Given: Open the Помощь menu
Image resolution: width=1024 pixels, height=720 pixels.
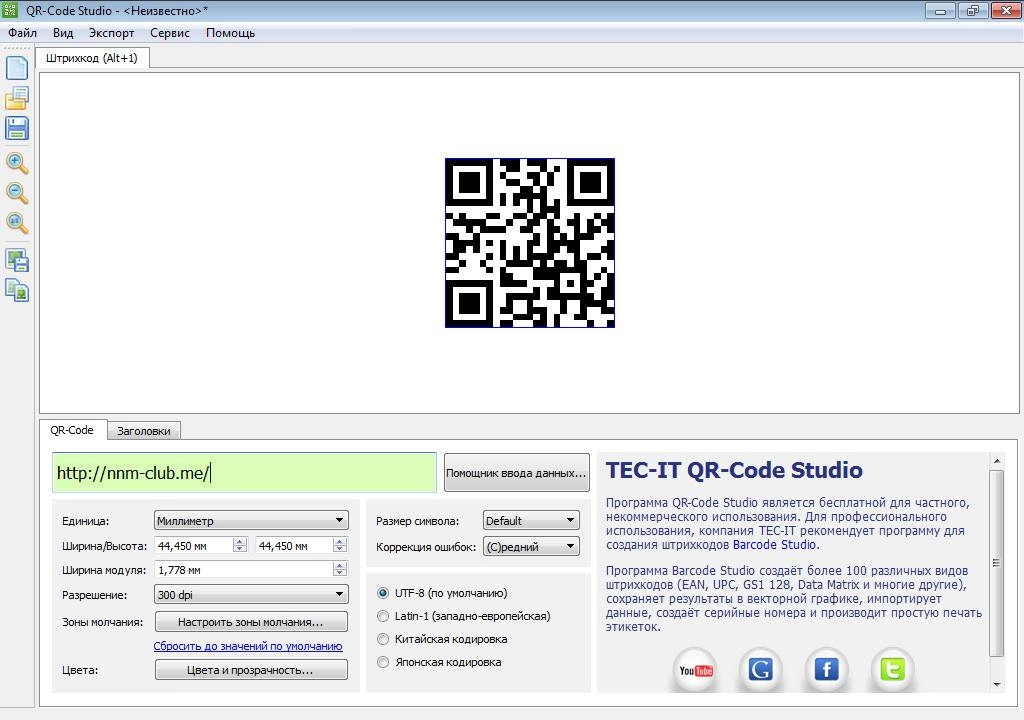Looking at the screenshot, I should pyautogui.click(x=230, y=33).
